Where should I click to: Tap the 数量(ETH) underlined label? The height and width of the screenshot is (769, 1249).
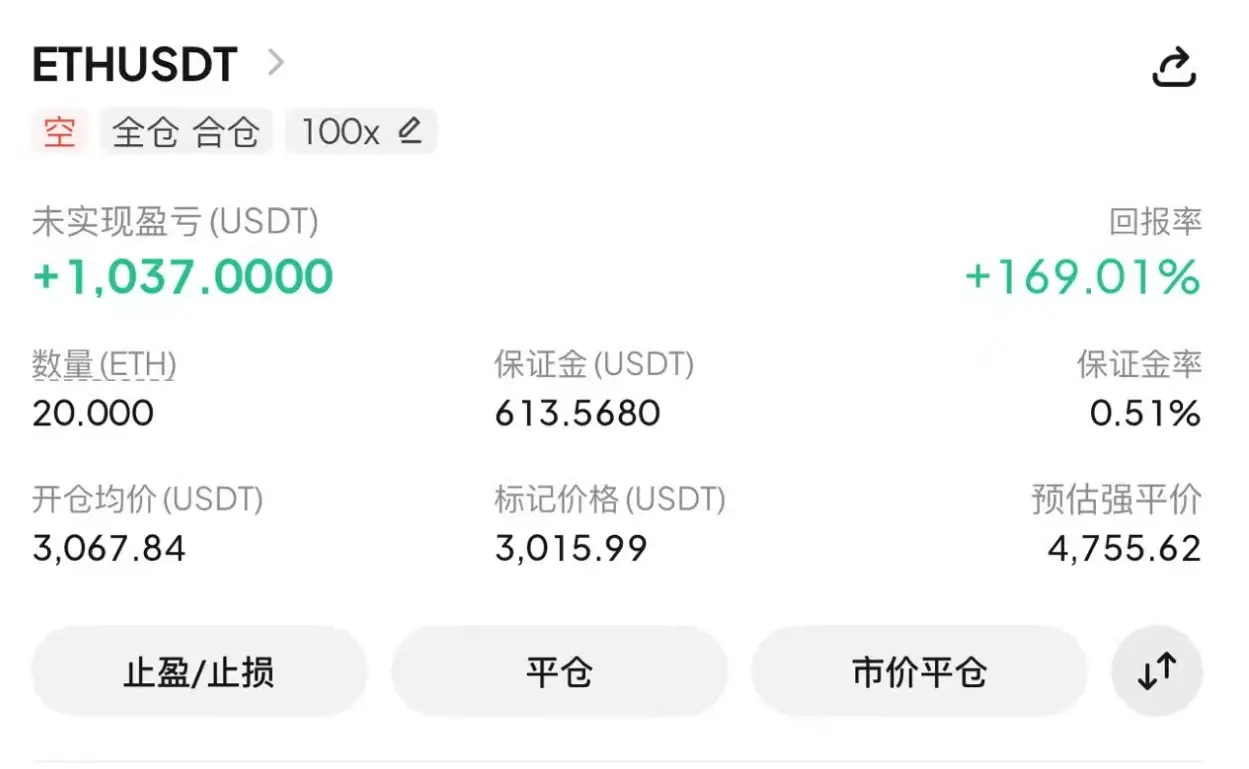104,365
